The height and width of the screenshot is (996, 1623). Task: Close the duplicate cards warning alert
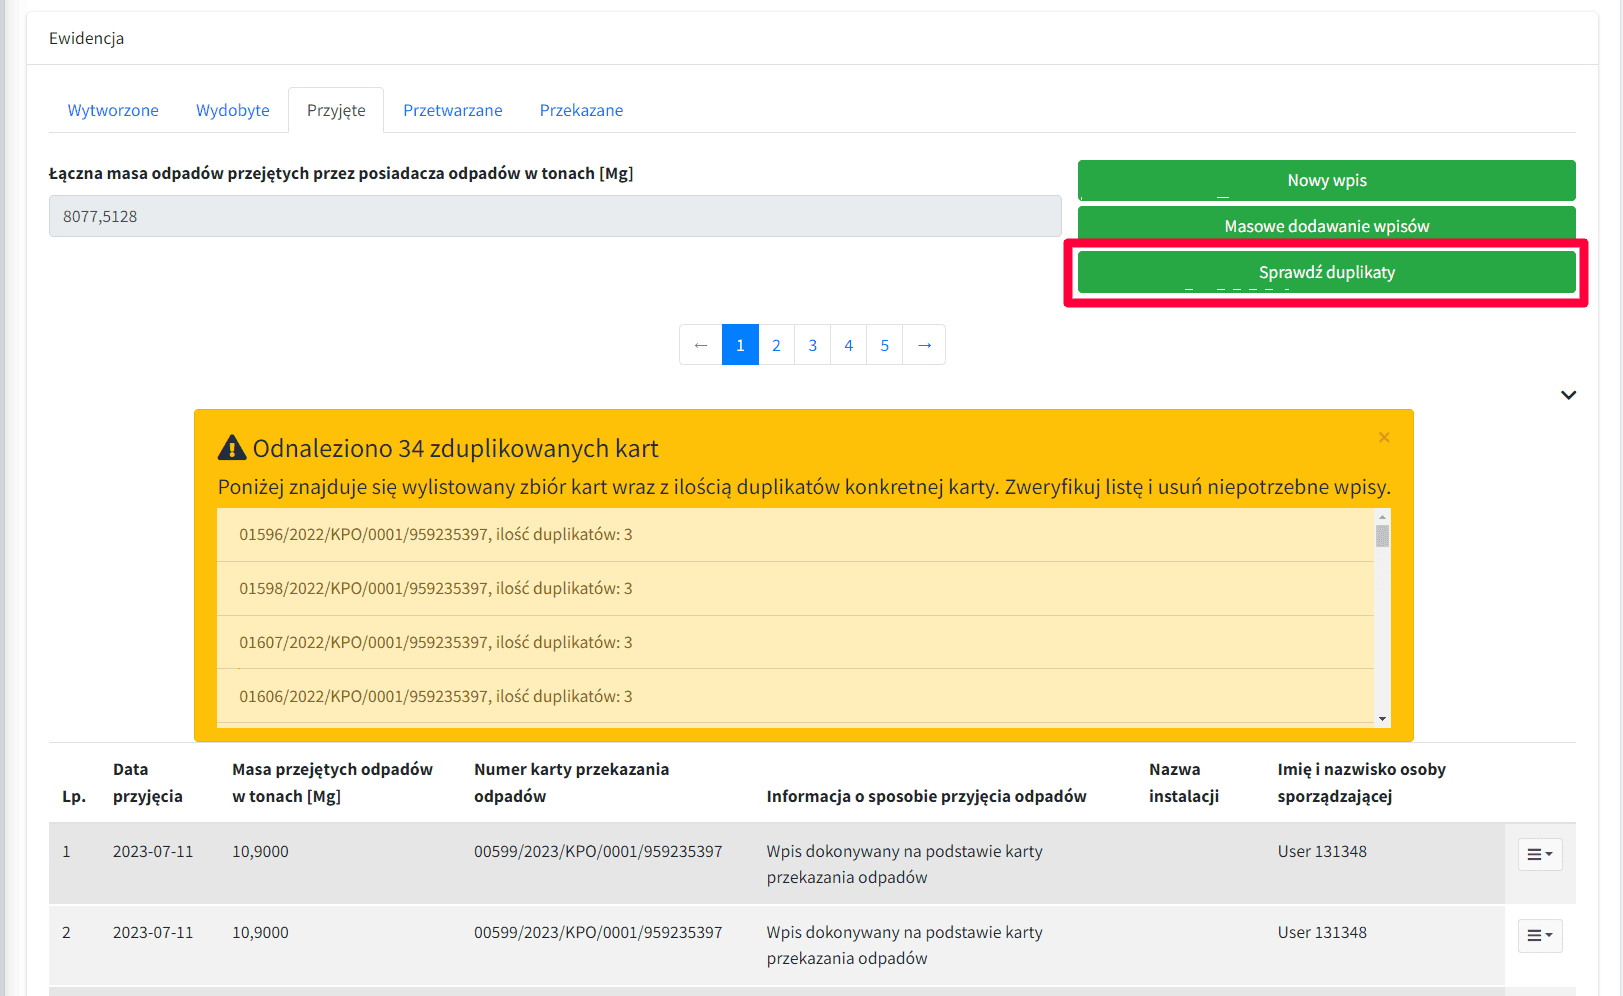tap(1384, 437)
